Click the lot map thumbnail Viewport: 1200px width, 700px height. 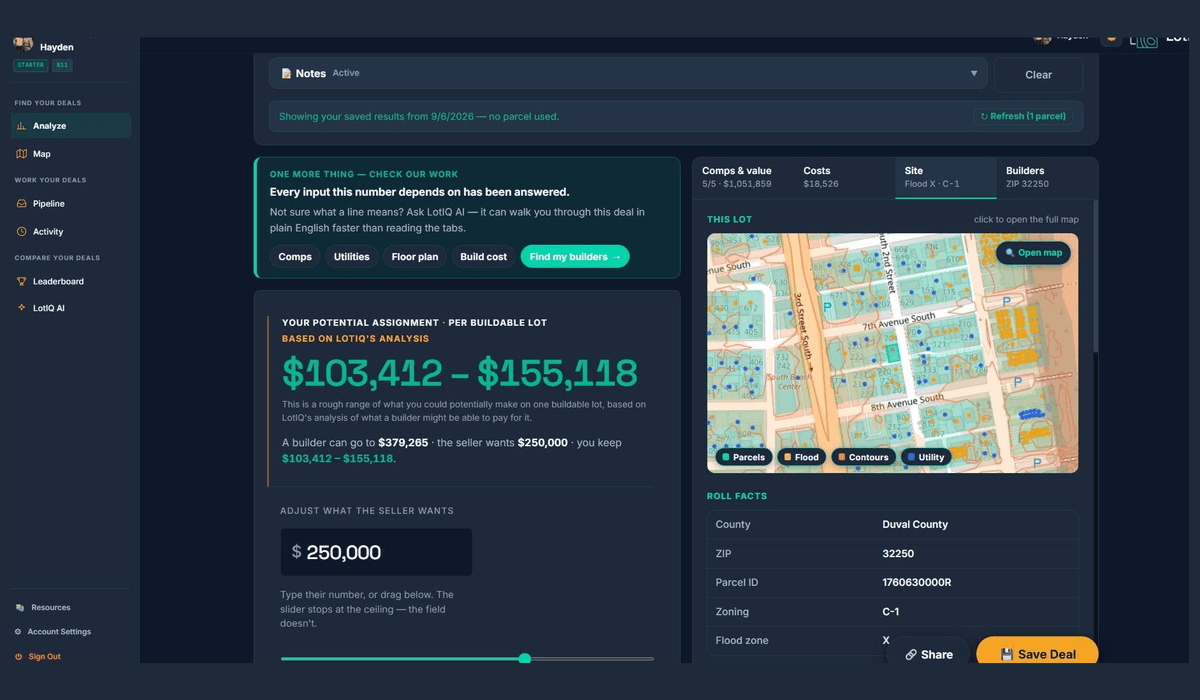point(892,353)
